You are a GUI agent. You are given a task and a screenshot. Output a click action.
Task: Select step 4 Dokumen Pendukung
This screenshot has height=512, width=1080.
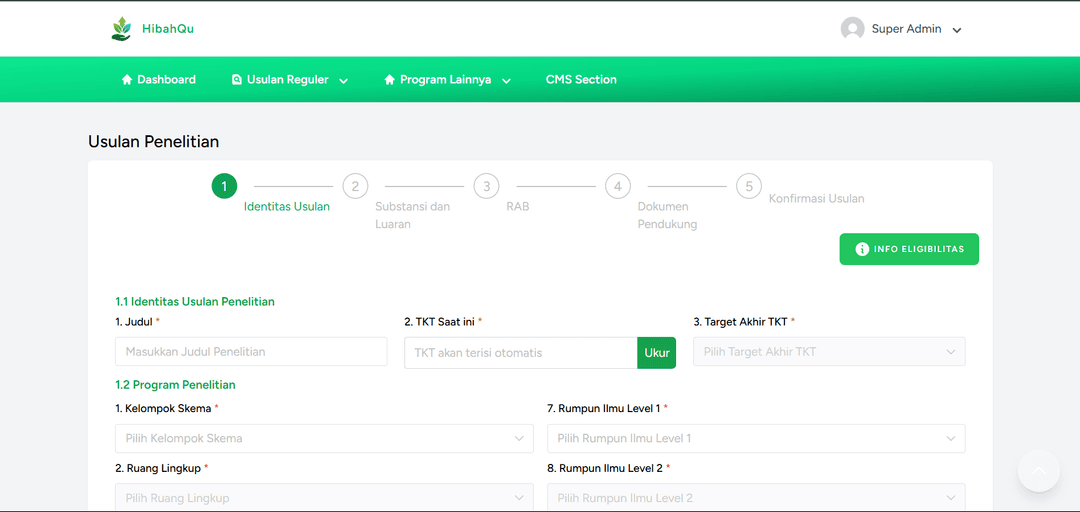pos(618,186)
